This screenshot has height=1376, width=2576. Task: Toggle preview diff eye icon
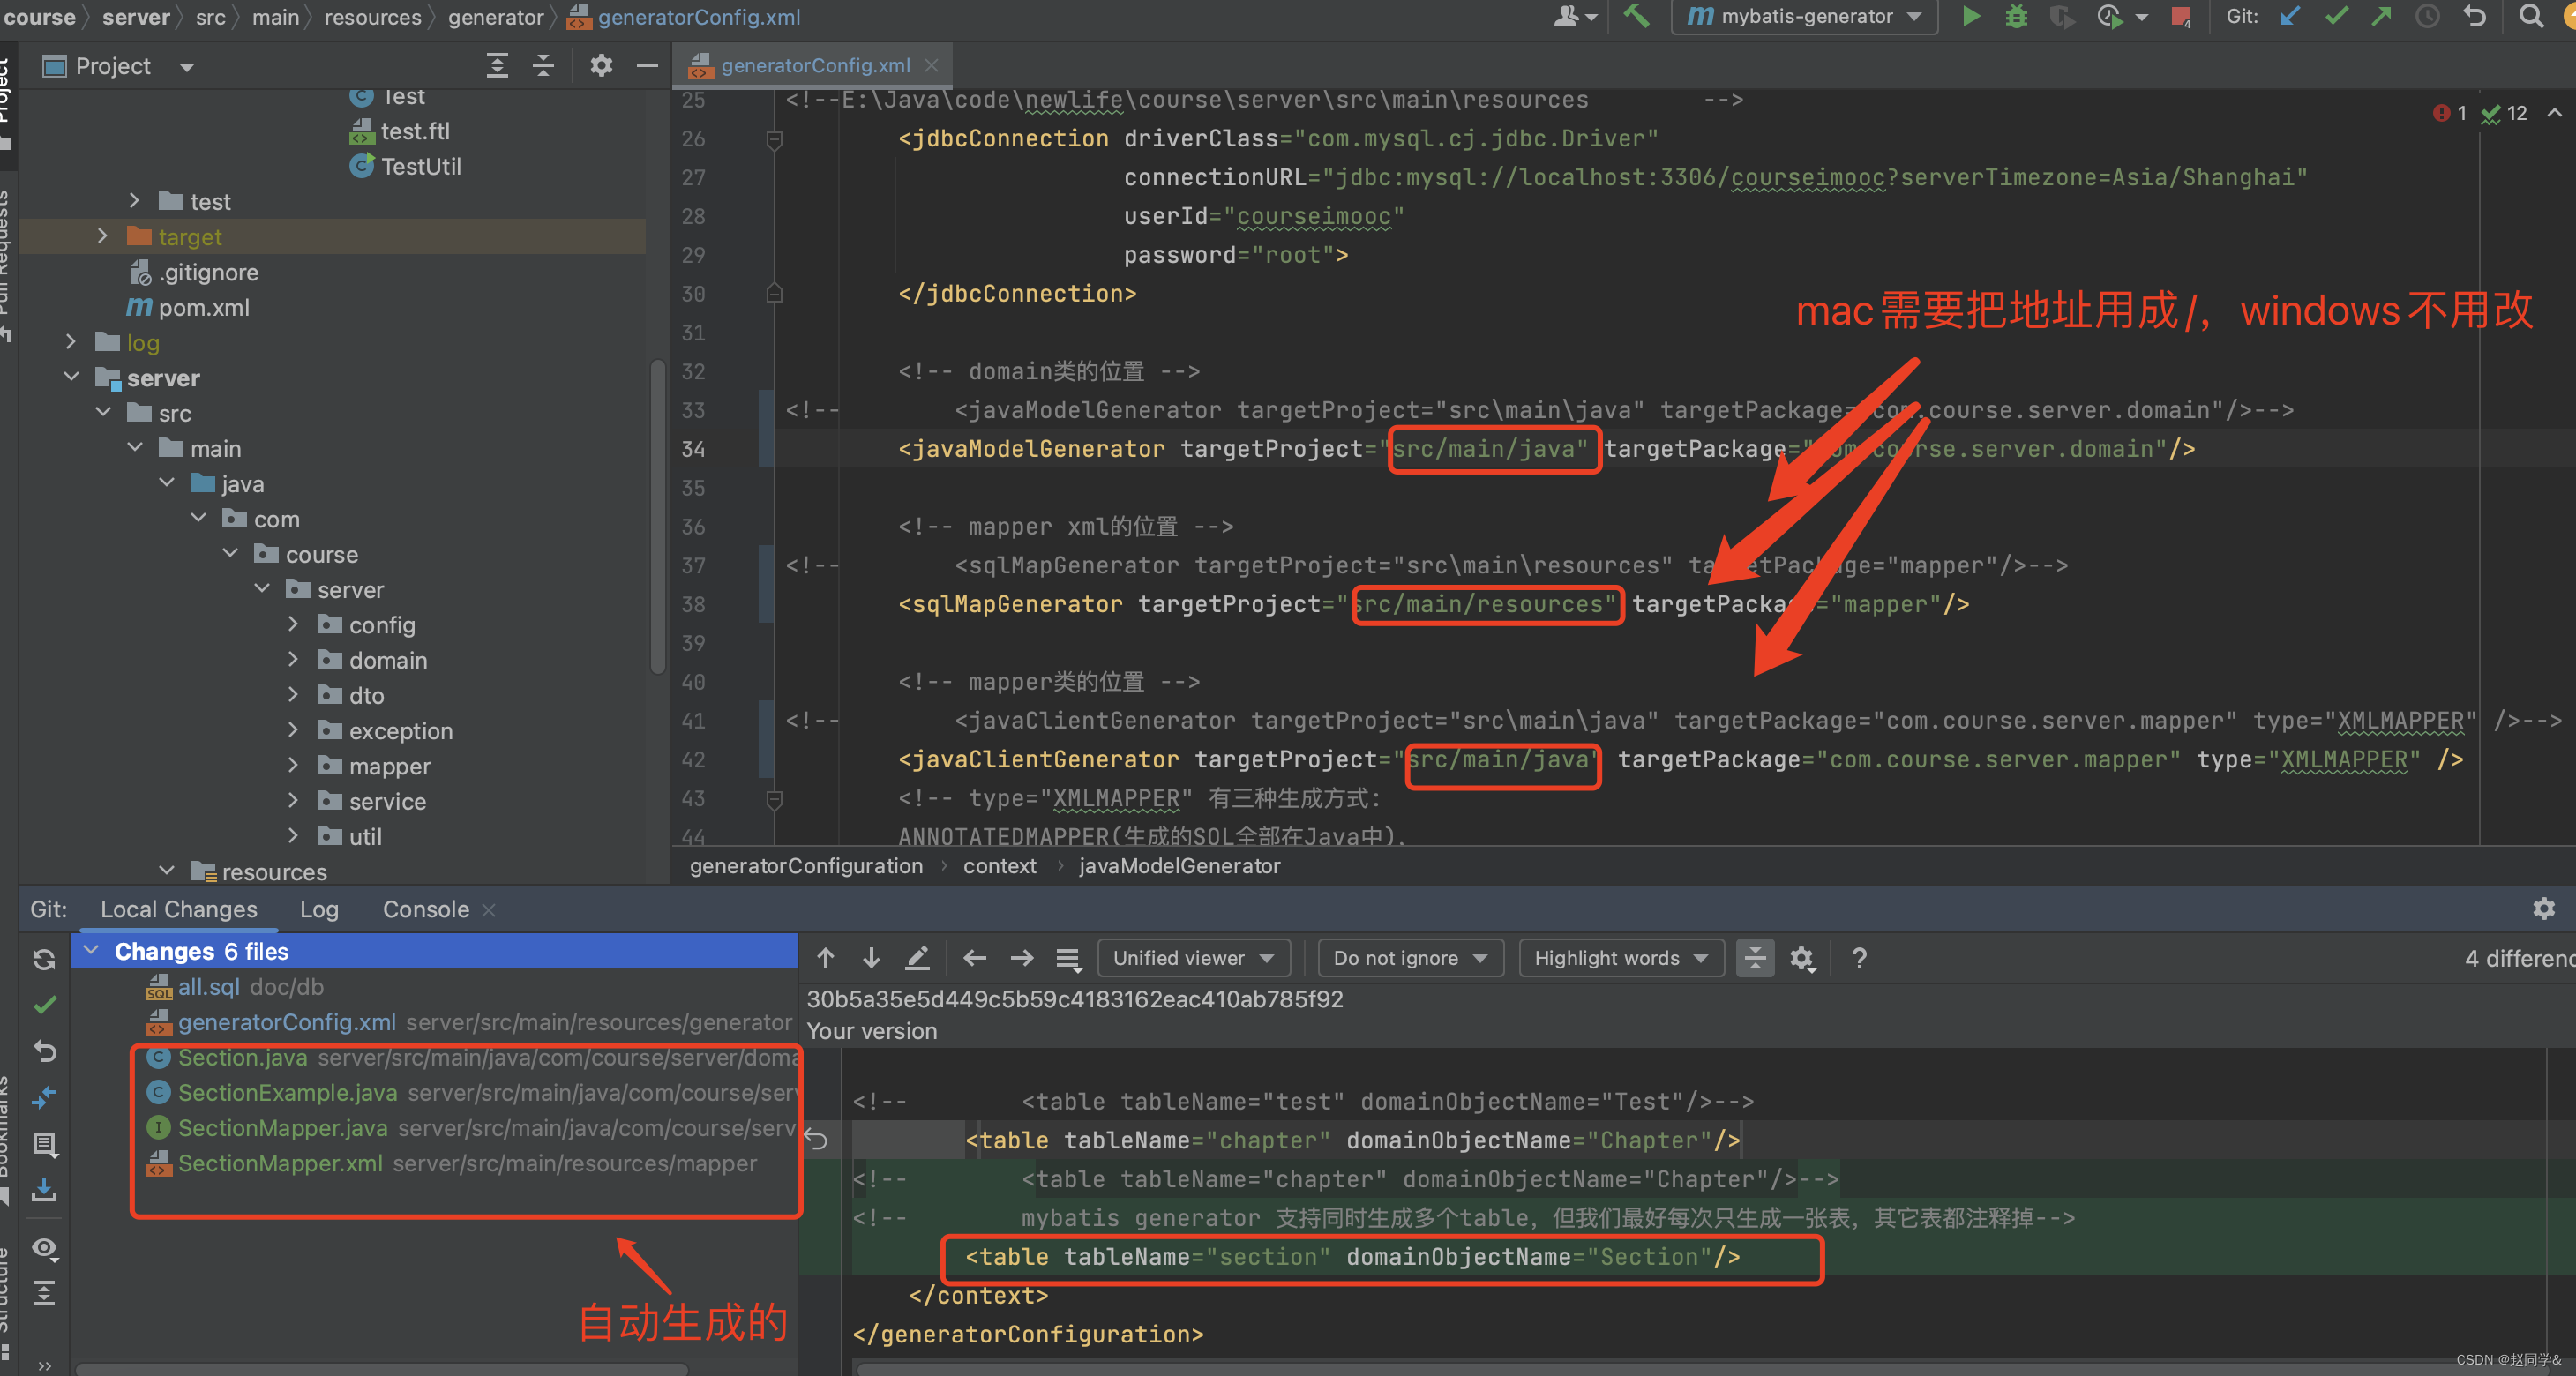(44, 1248)
